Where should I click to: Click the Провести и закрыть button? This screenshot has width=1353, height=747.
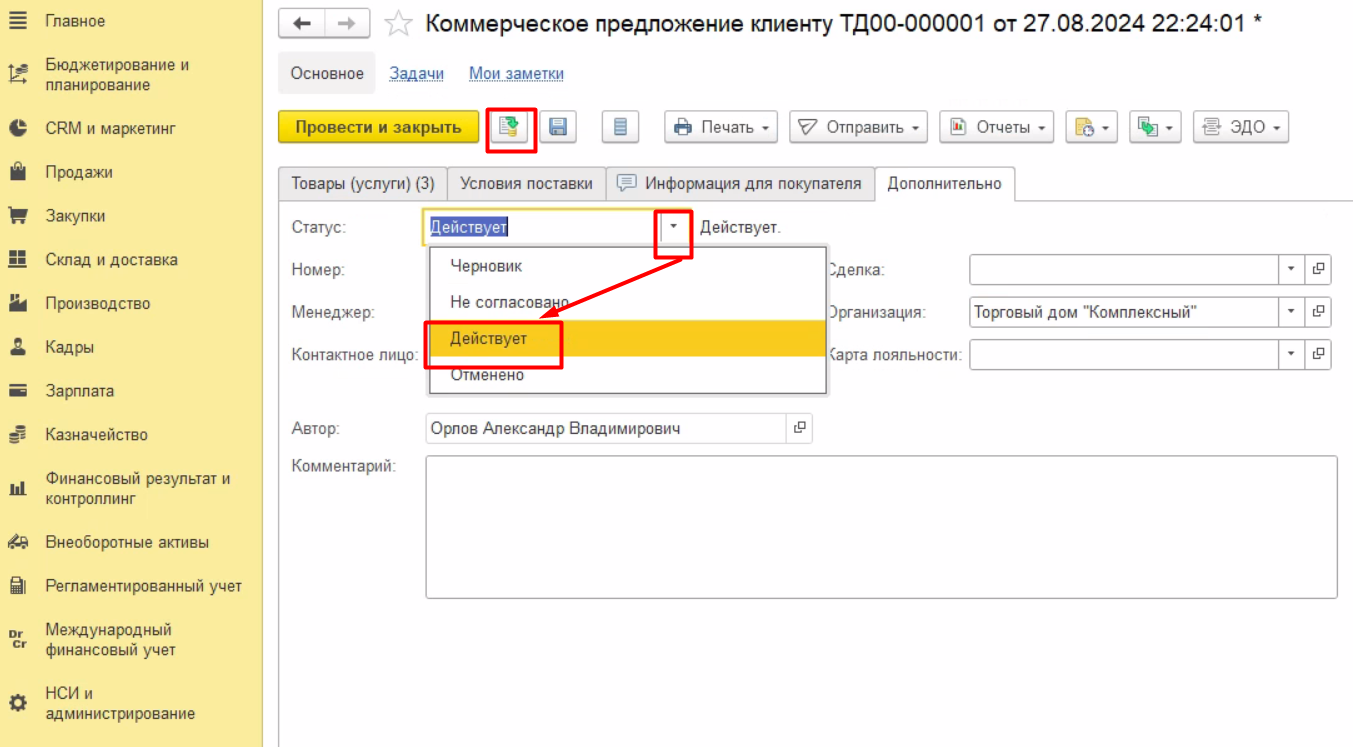[x=378, y=127]
